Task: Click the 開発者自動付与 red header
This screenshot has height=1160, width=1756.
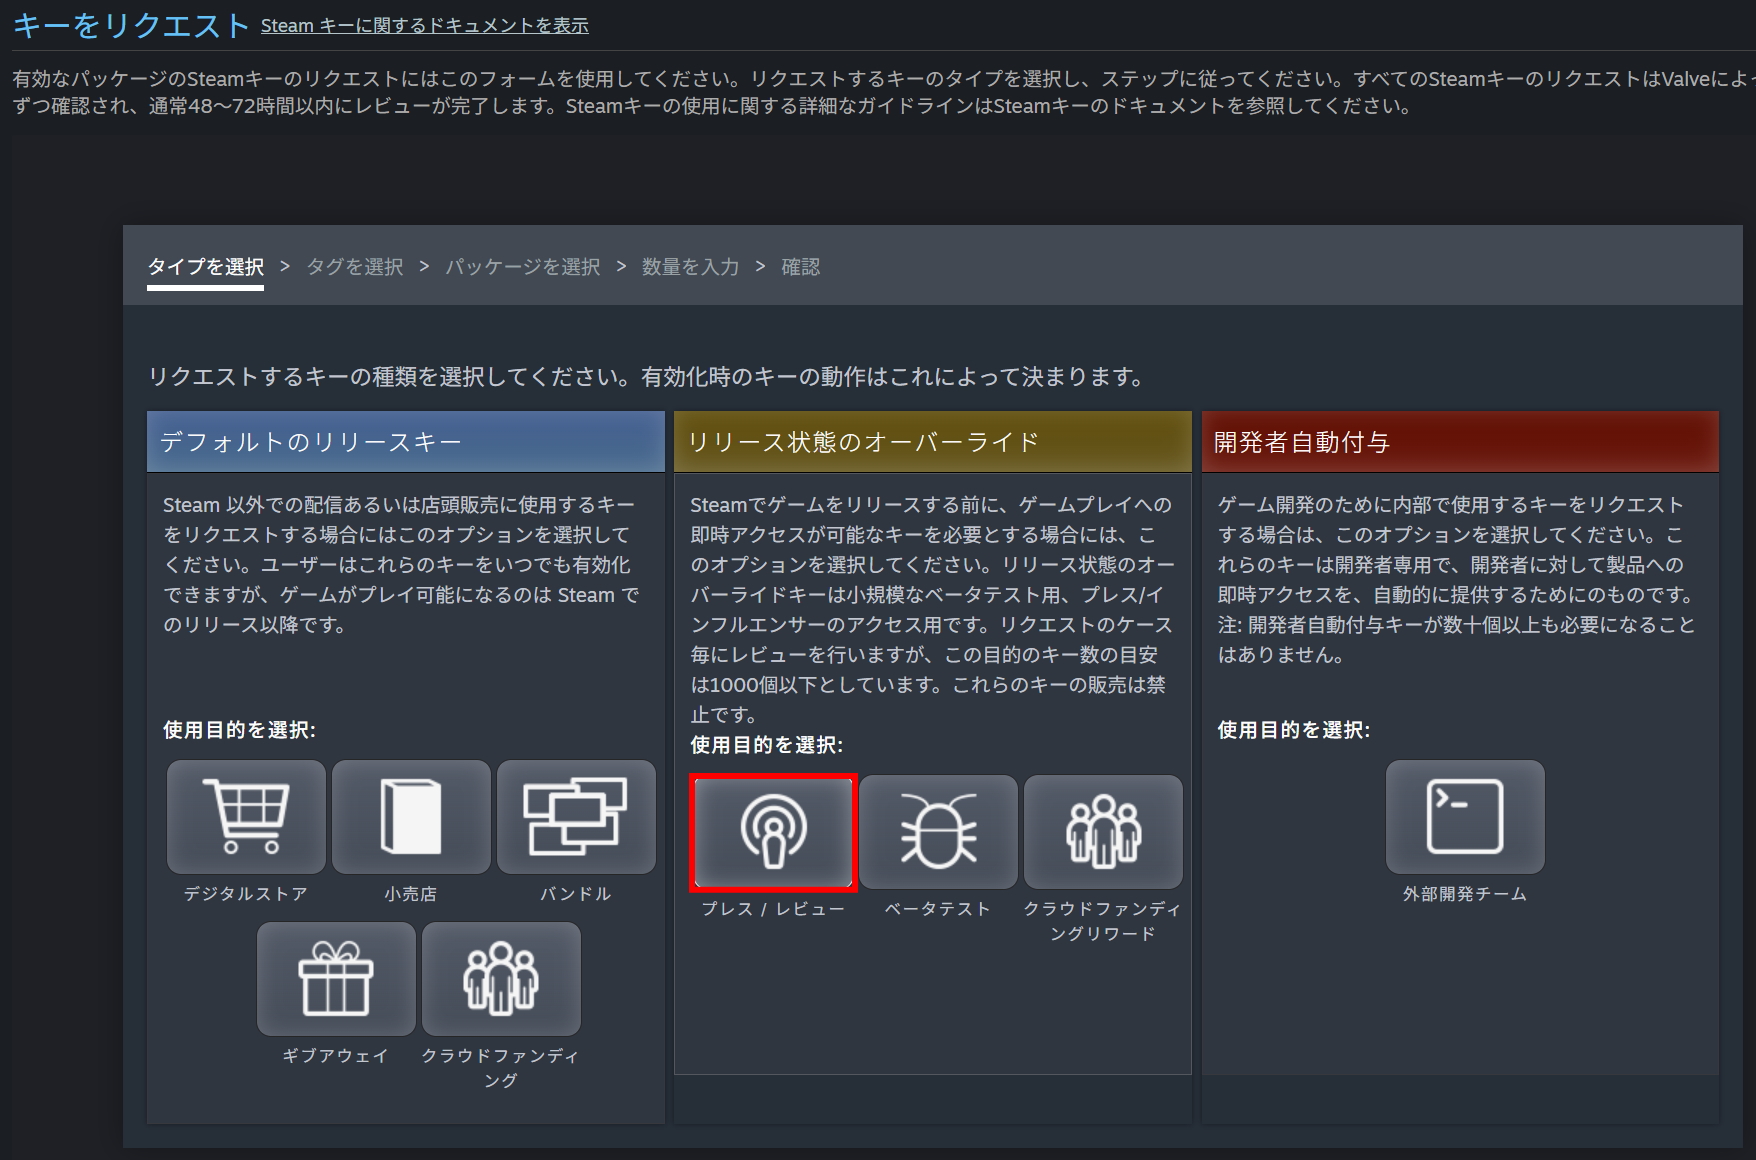Action: tap(1459, 442)
